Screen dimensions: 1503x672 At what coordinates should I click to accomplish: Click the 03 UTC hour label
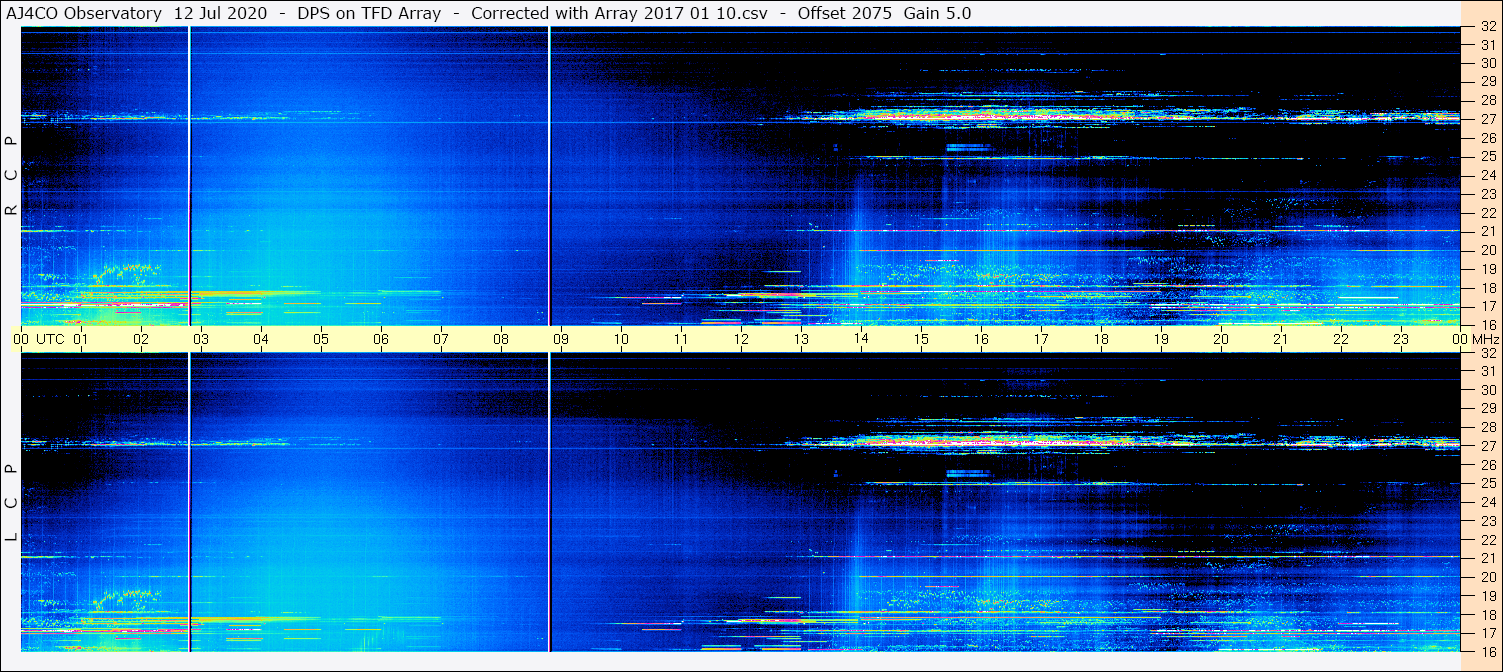(201, 339)
